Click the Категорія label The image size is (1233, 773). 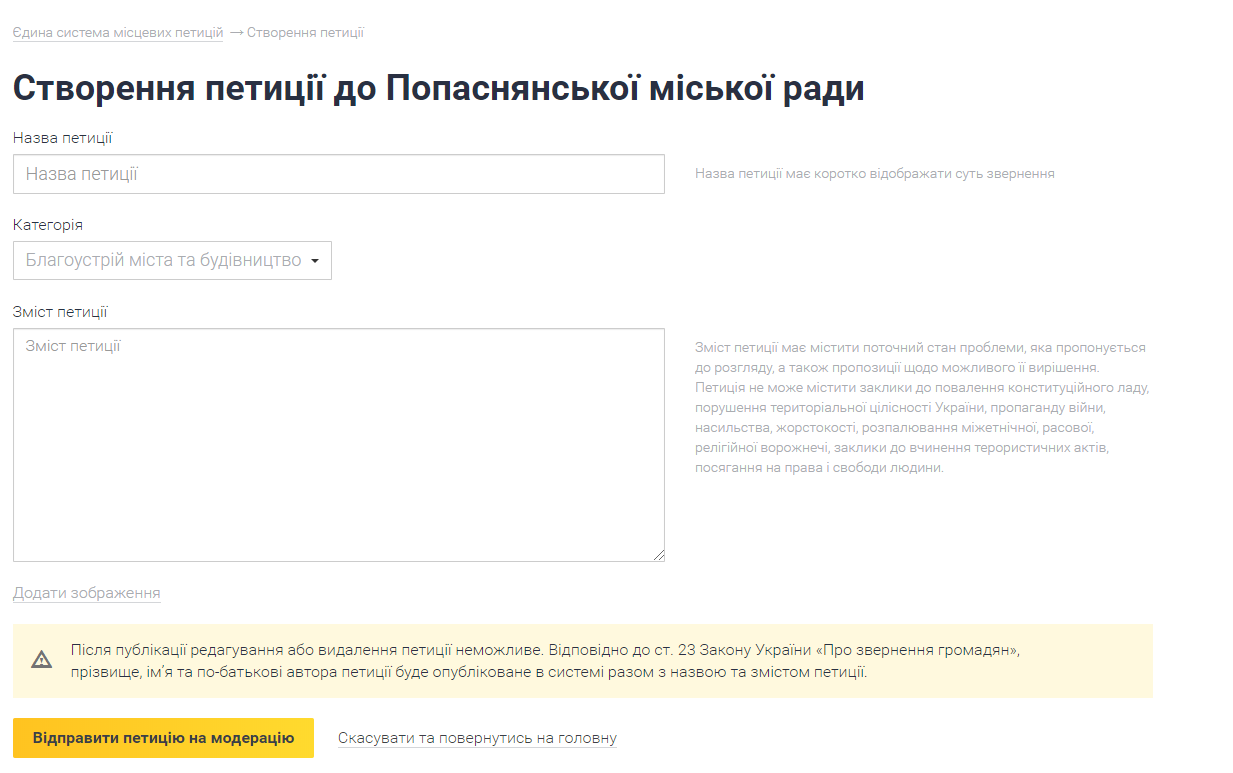point(48,225)
